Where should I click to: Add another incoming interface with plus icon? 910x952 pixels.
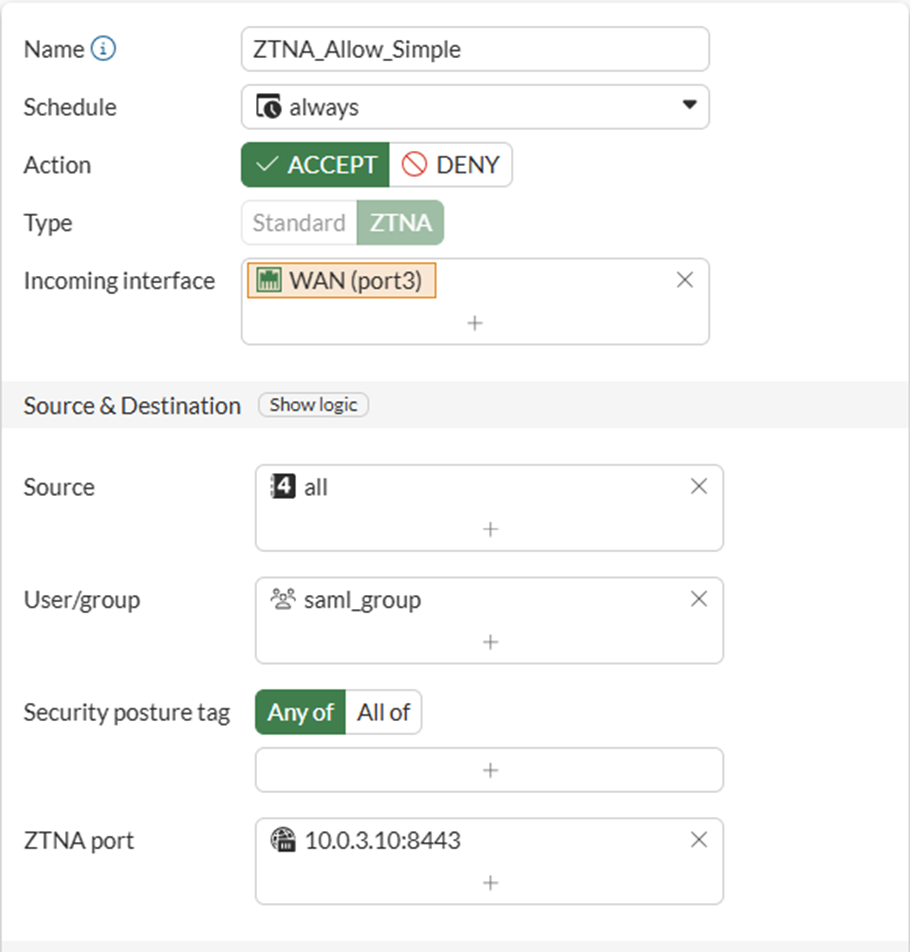click(475, 323)
